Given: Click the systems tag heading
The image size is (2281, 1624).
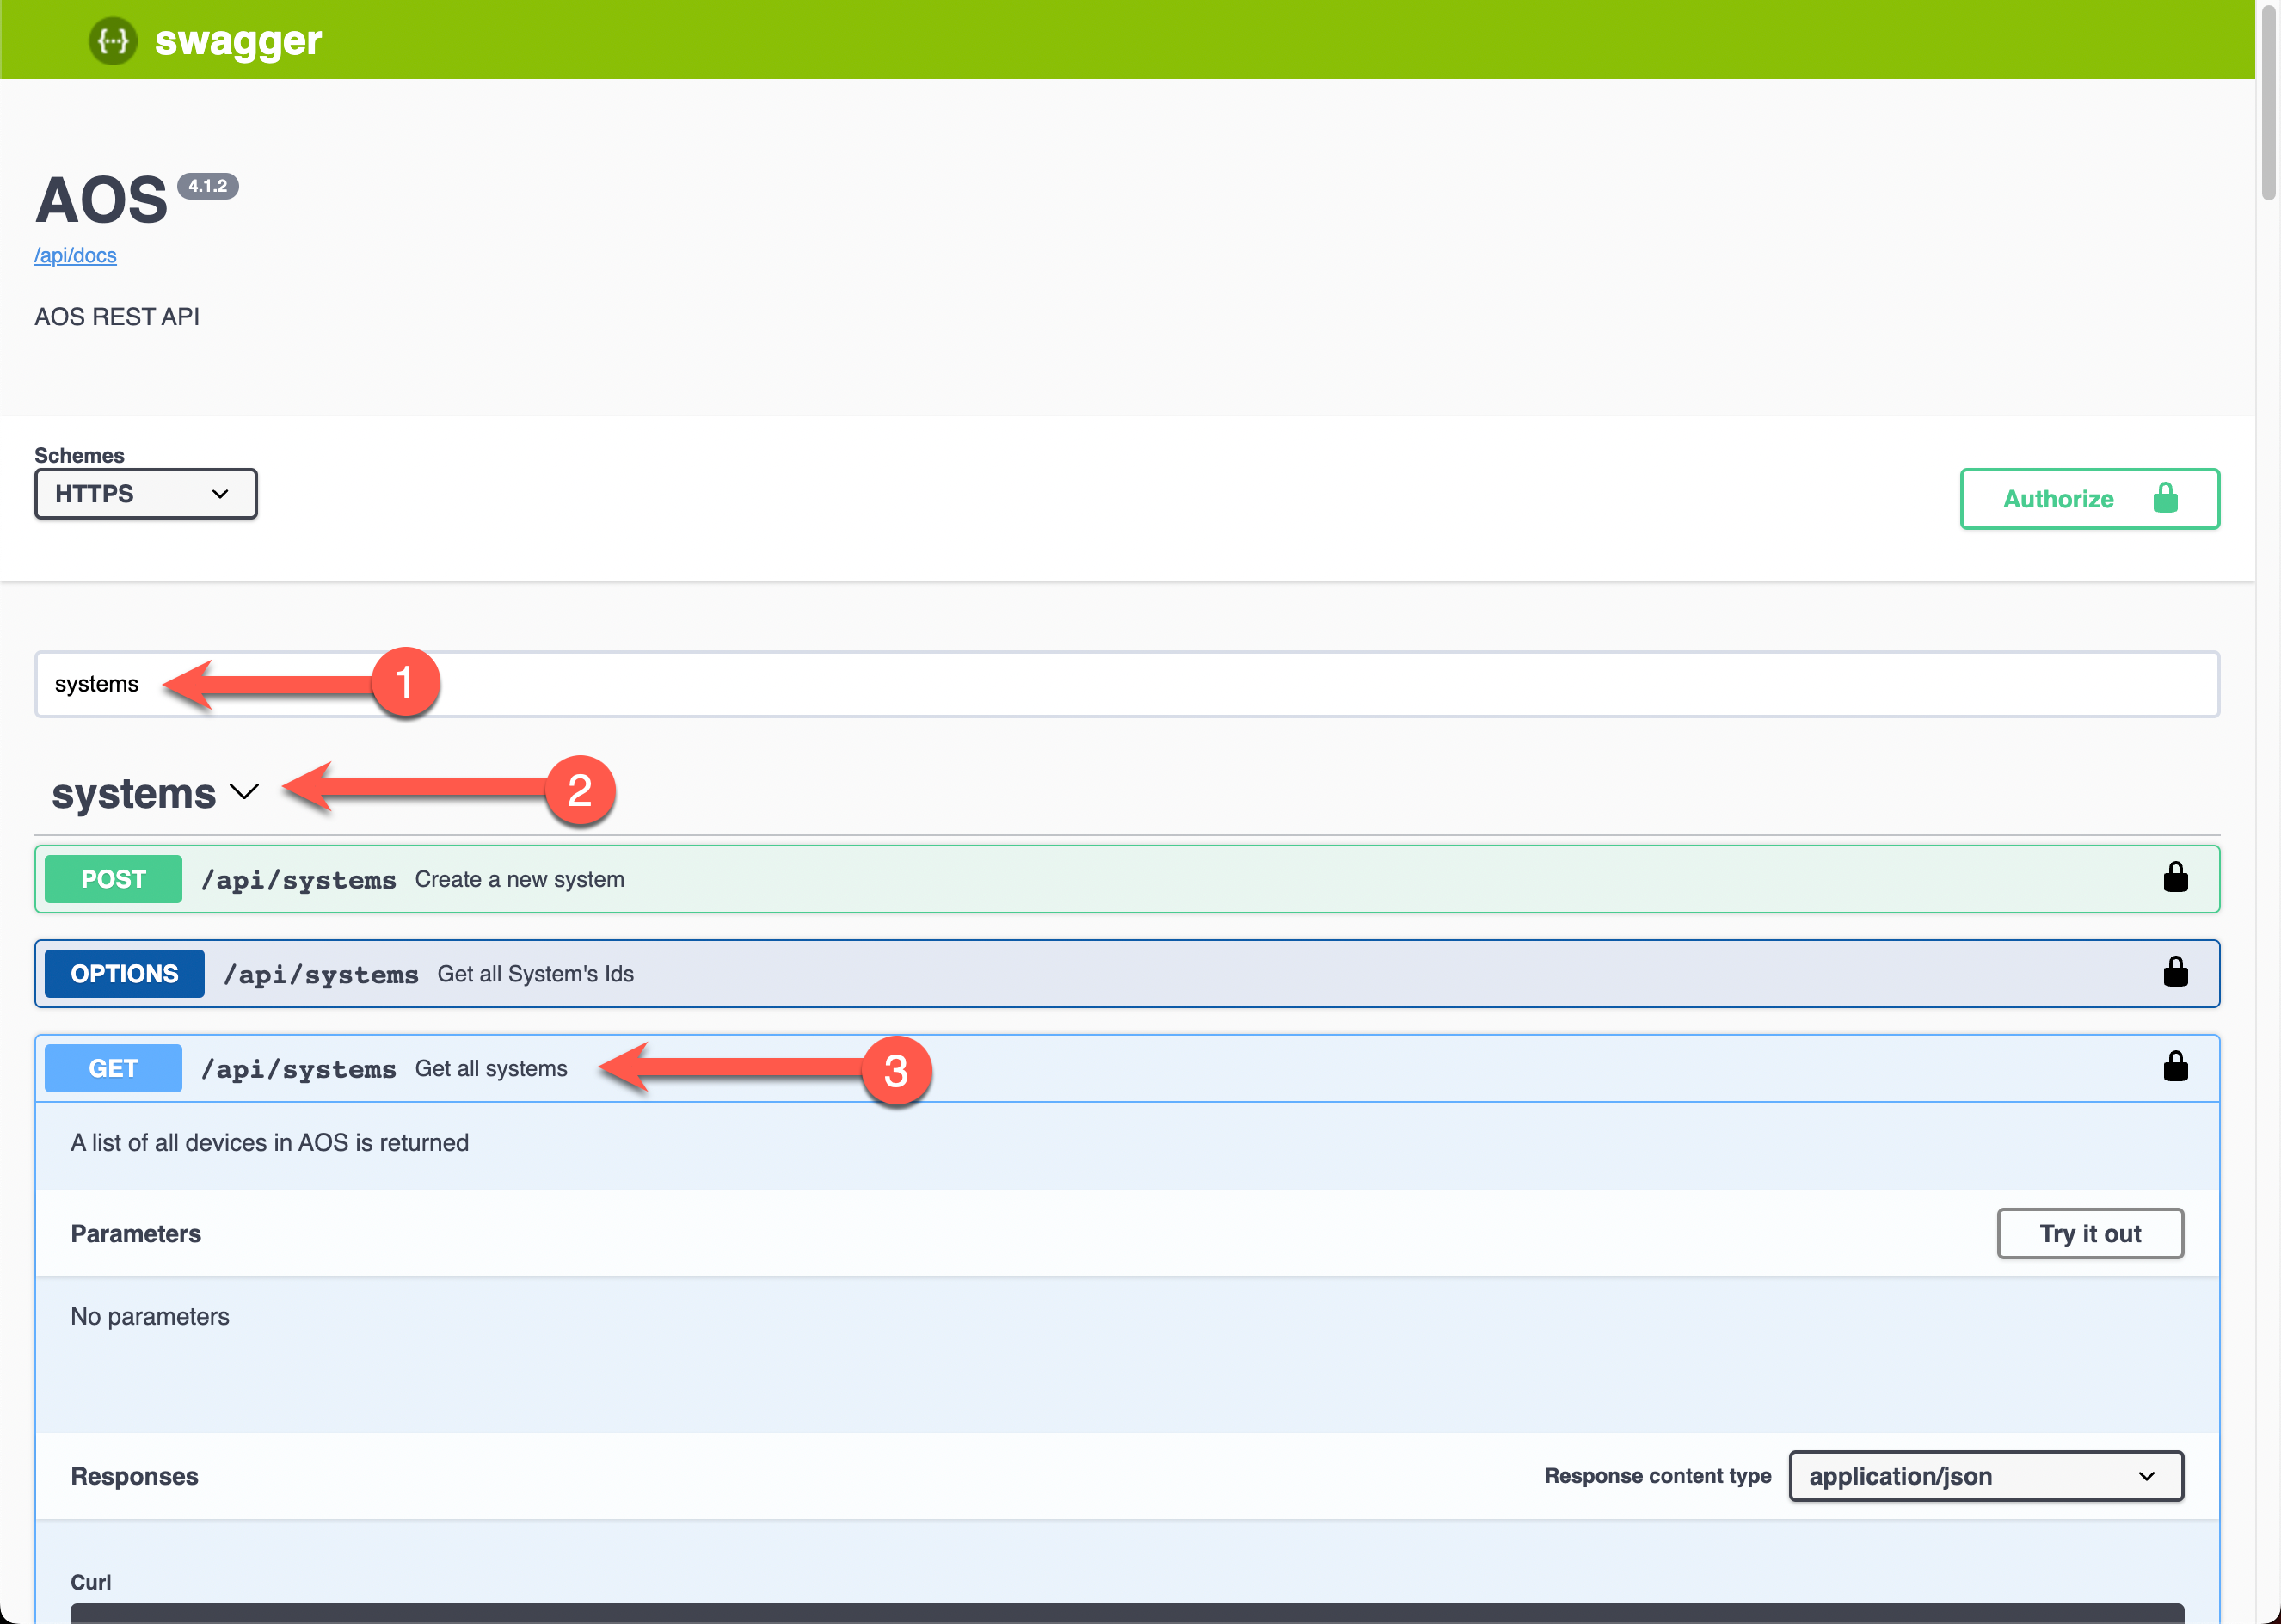Looking at the screenshot, I should tap(134, 794).
